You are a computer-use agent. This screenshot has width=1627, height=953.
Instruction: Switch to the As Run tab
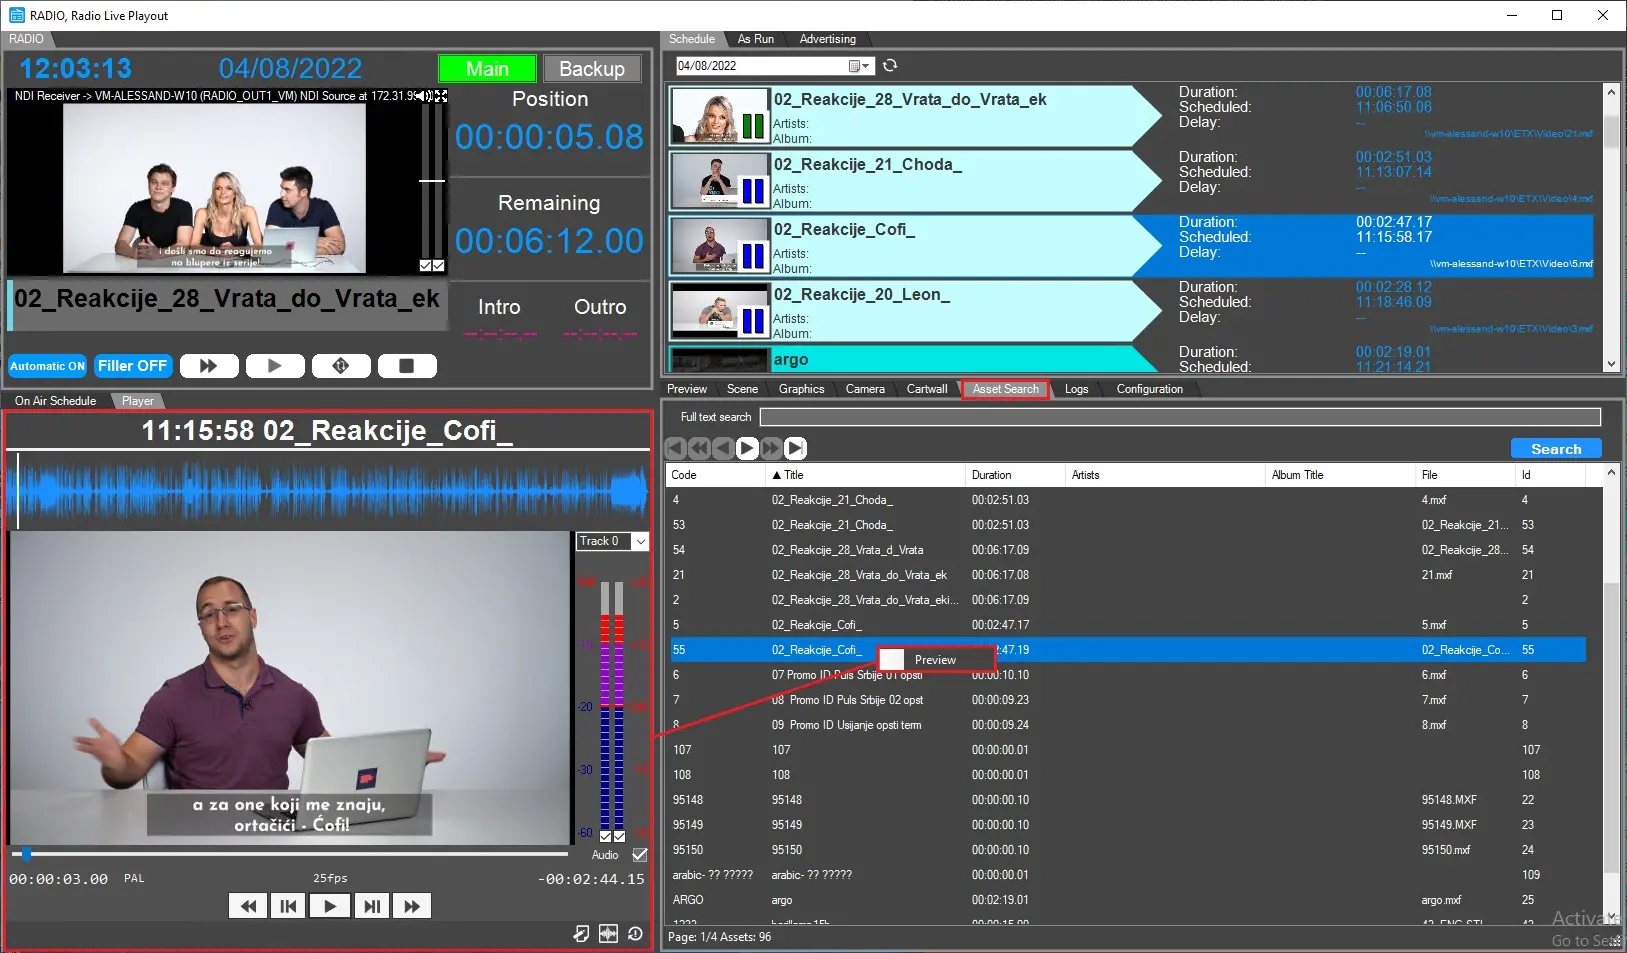coord(755,39)
